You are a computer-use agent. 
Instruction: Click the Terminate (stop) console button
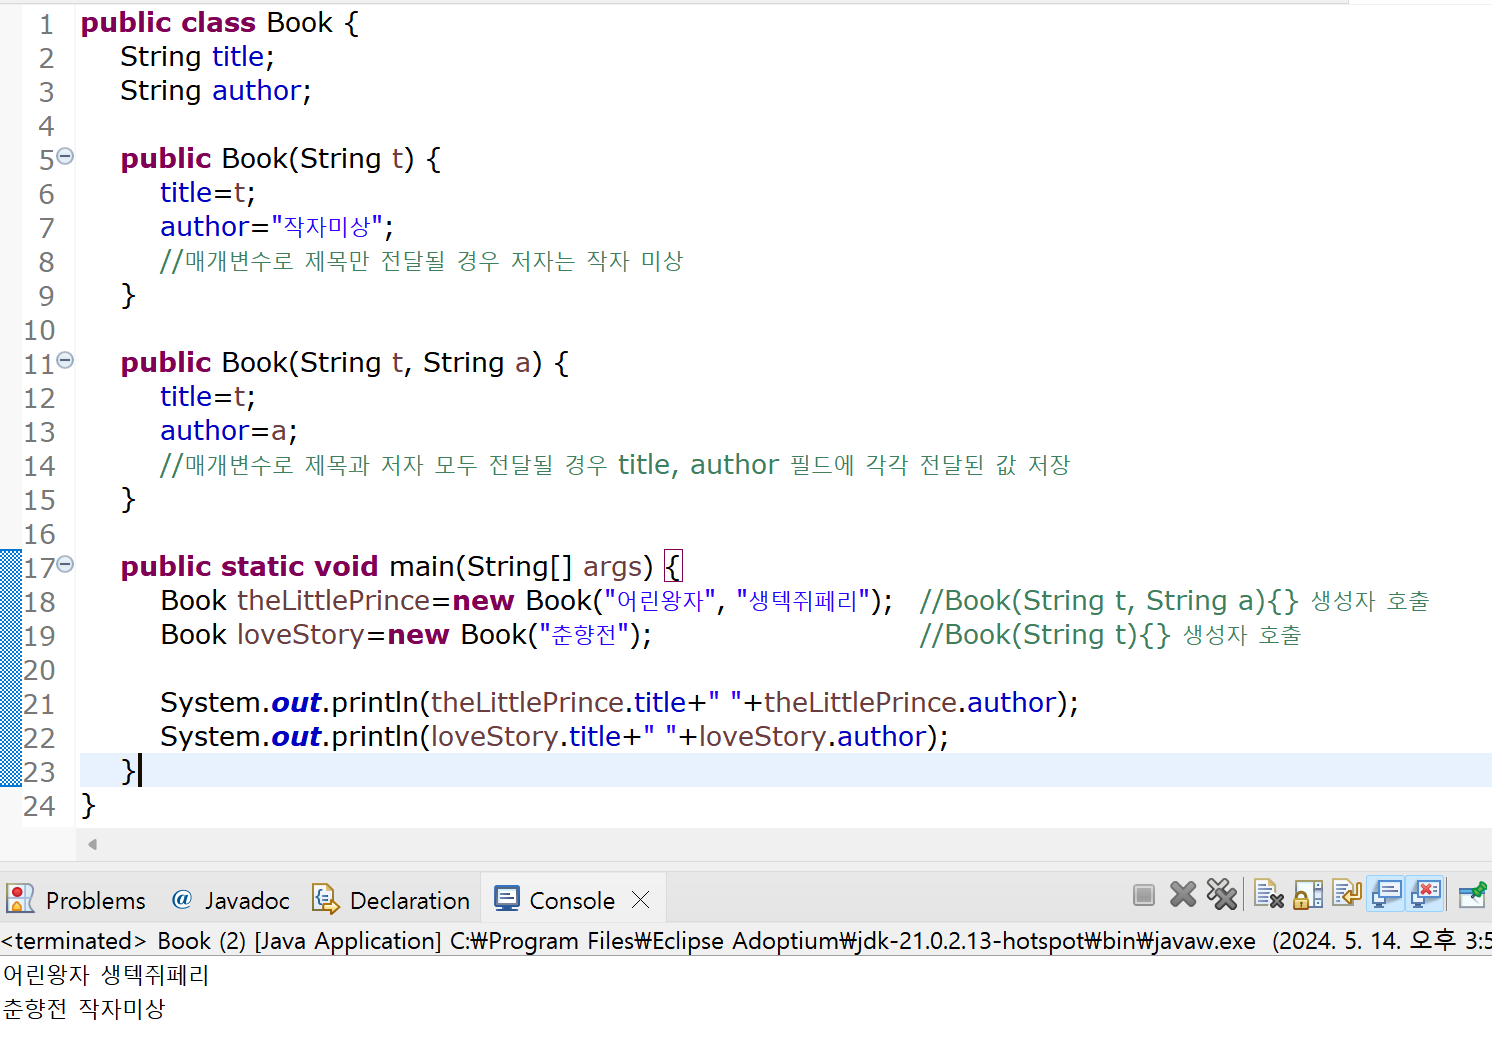1144,895
